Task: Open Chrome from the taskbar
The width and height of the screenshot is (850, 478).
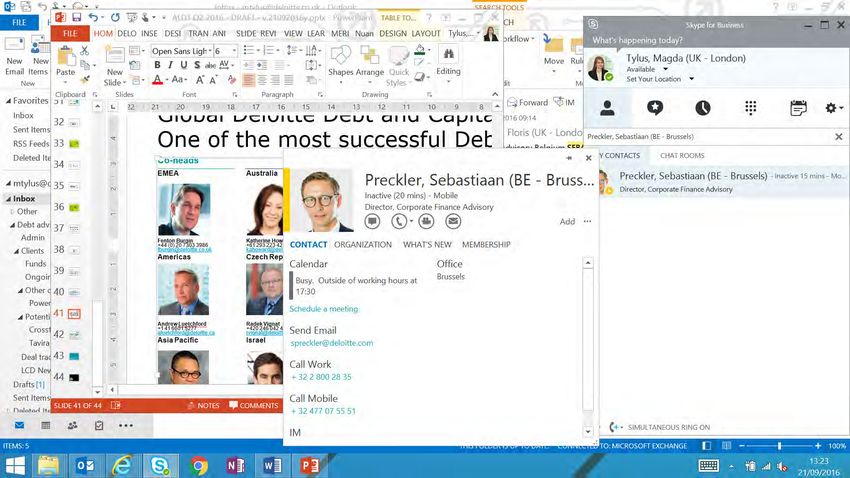Action: [x=198, y=466]
